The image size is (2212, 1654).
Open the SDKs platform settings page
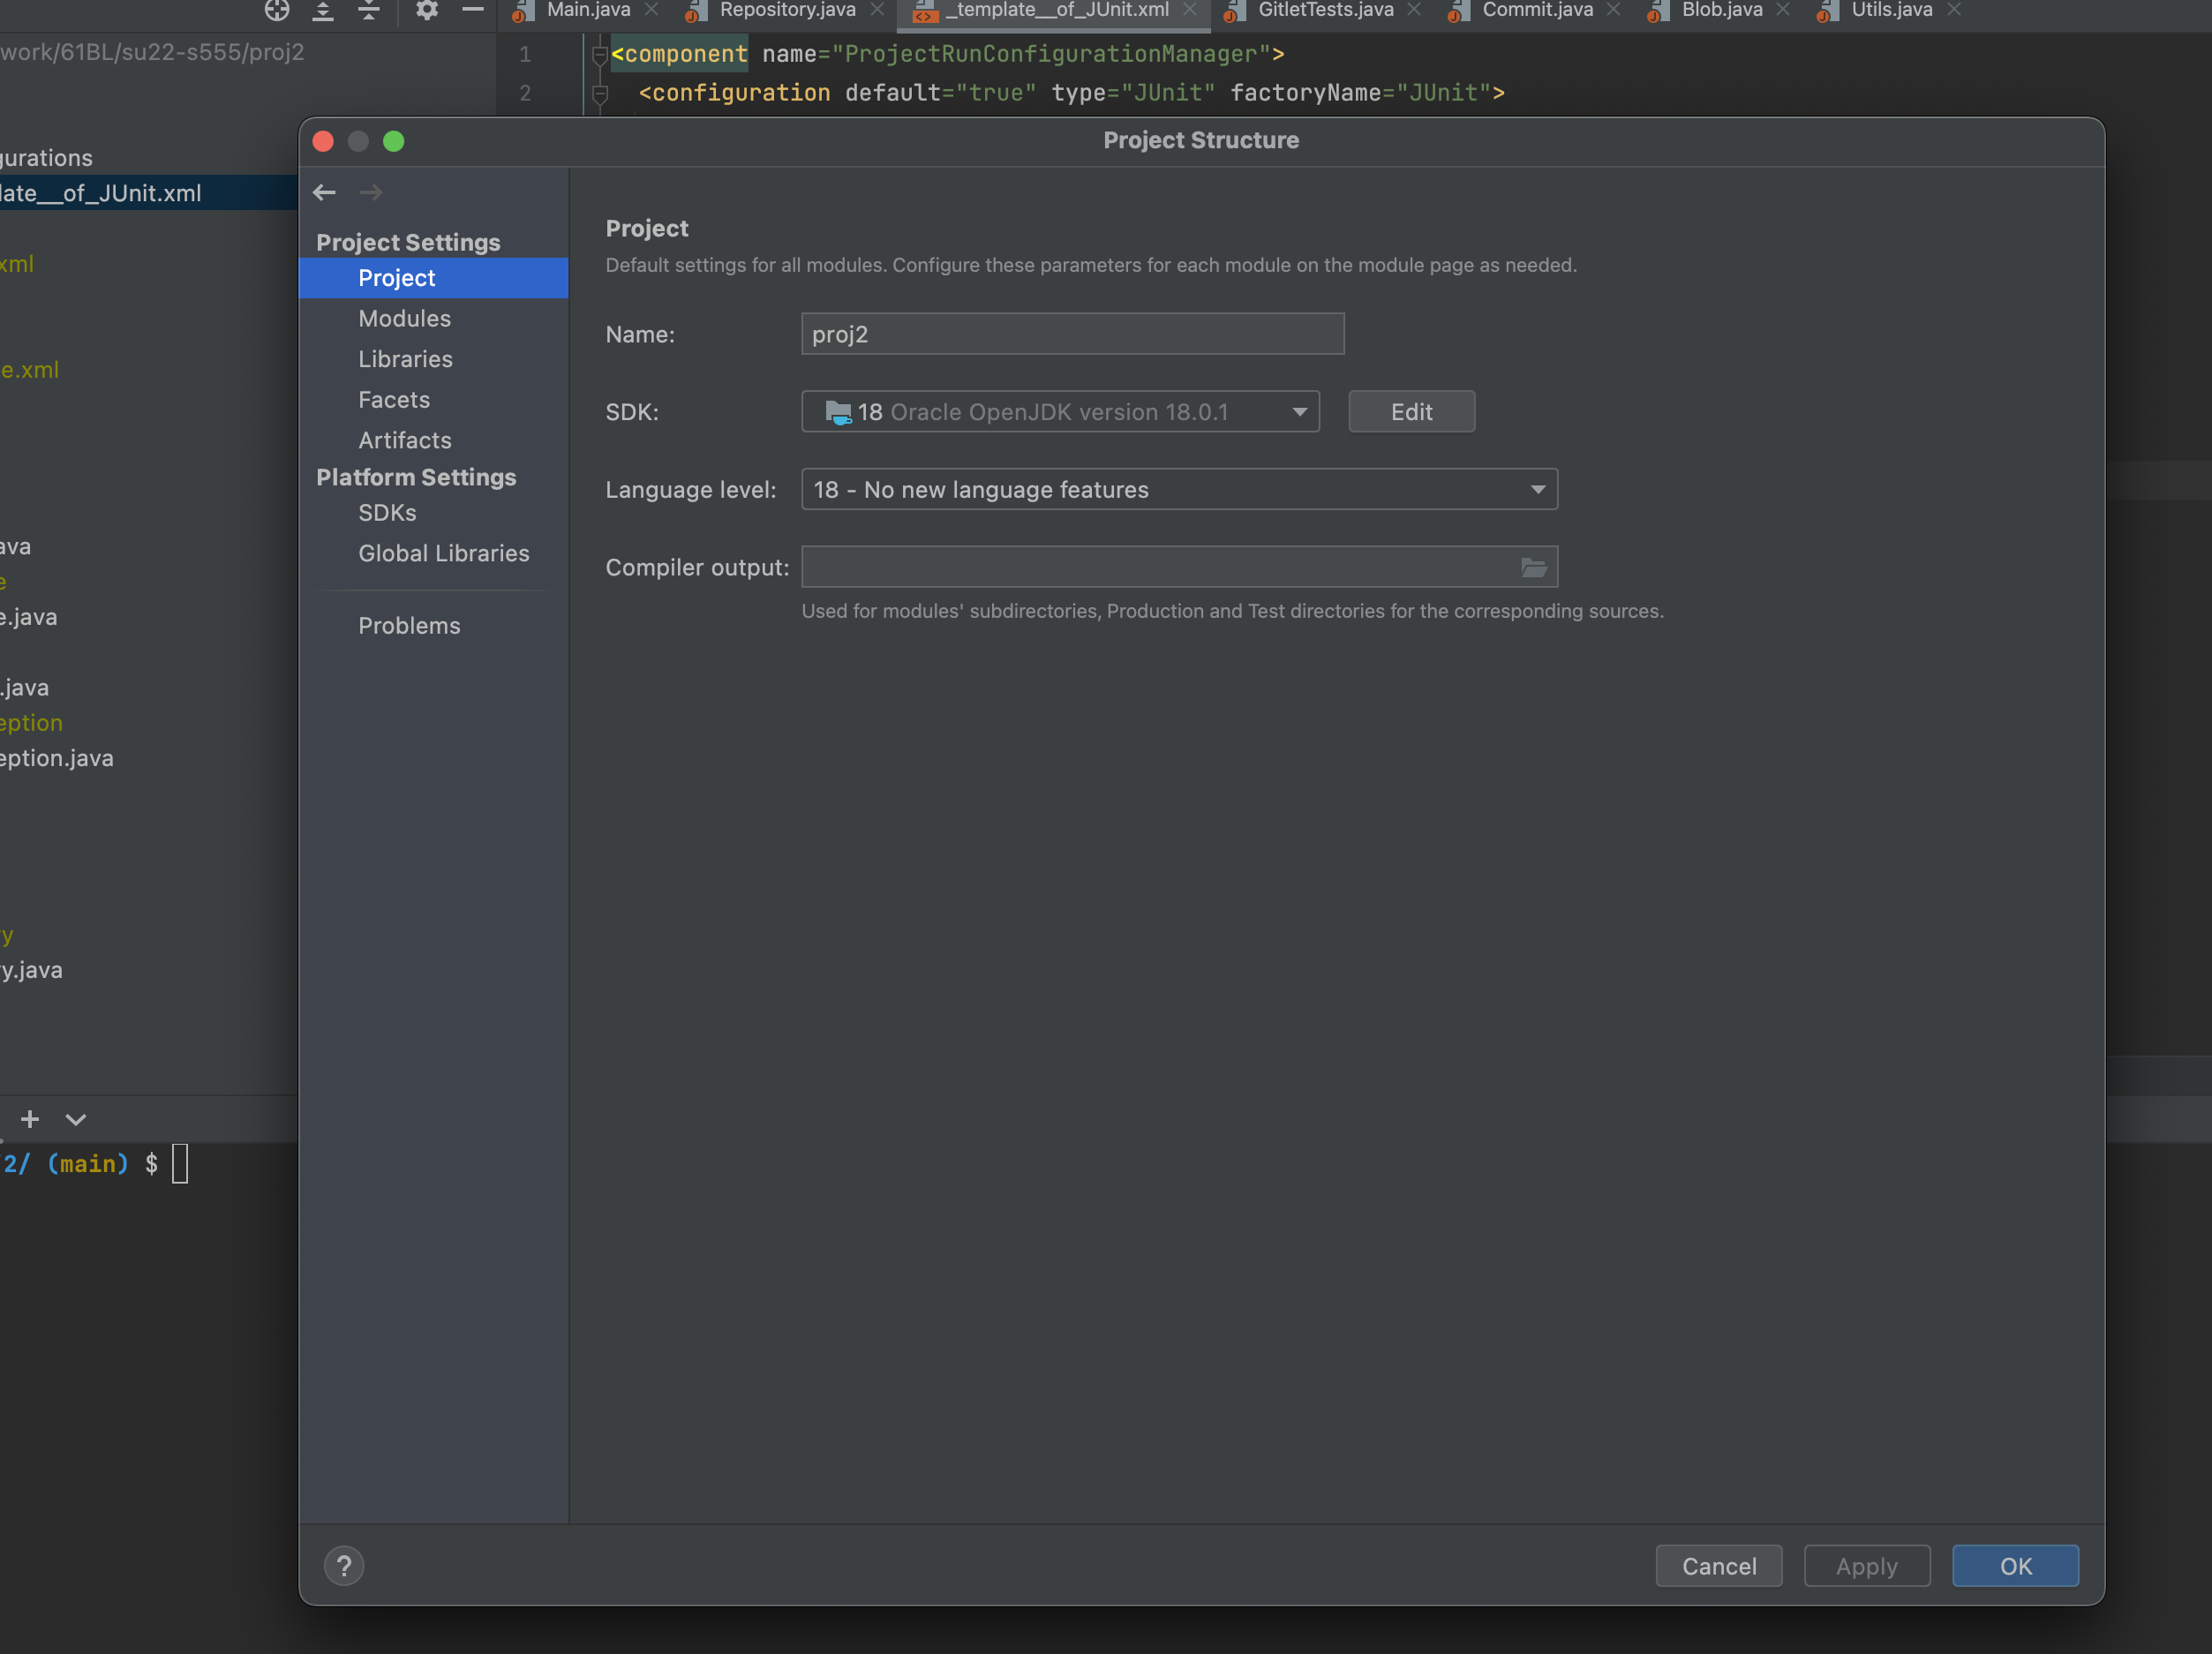click(387, 513)
